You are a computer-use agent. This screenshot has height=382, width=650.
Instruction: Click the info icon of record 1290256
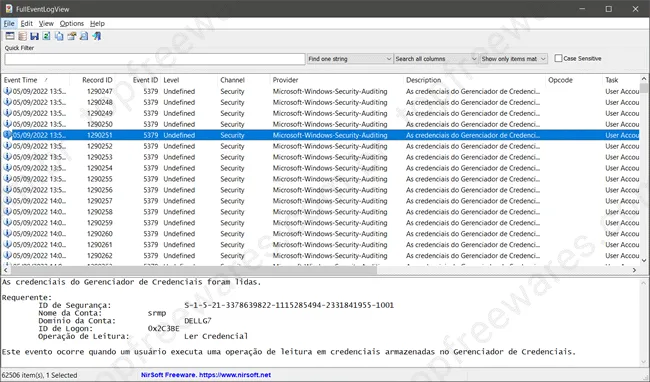click(x=7, y=190)
